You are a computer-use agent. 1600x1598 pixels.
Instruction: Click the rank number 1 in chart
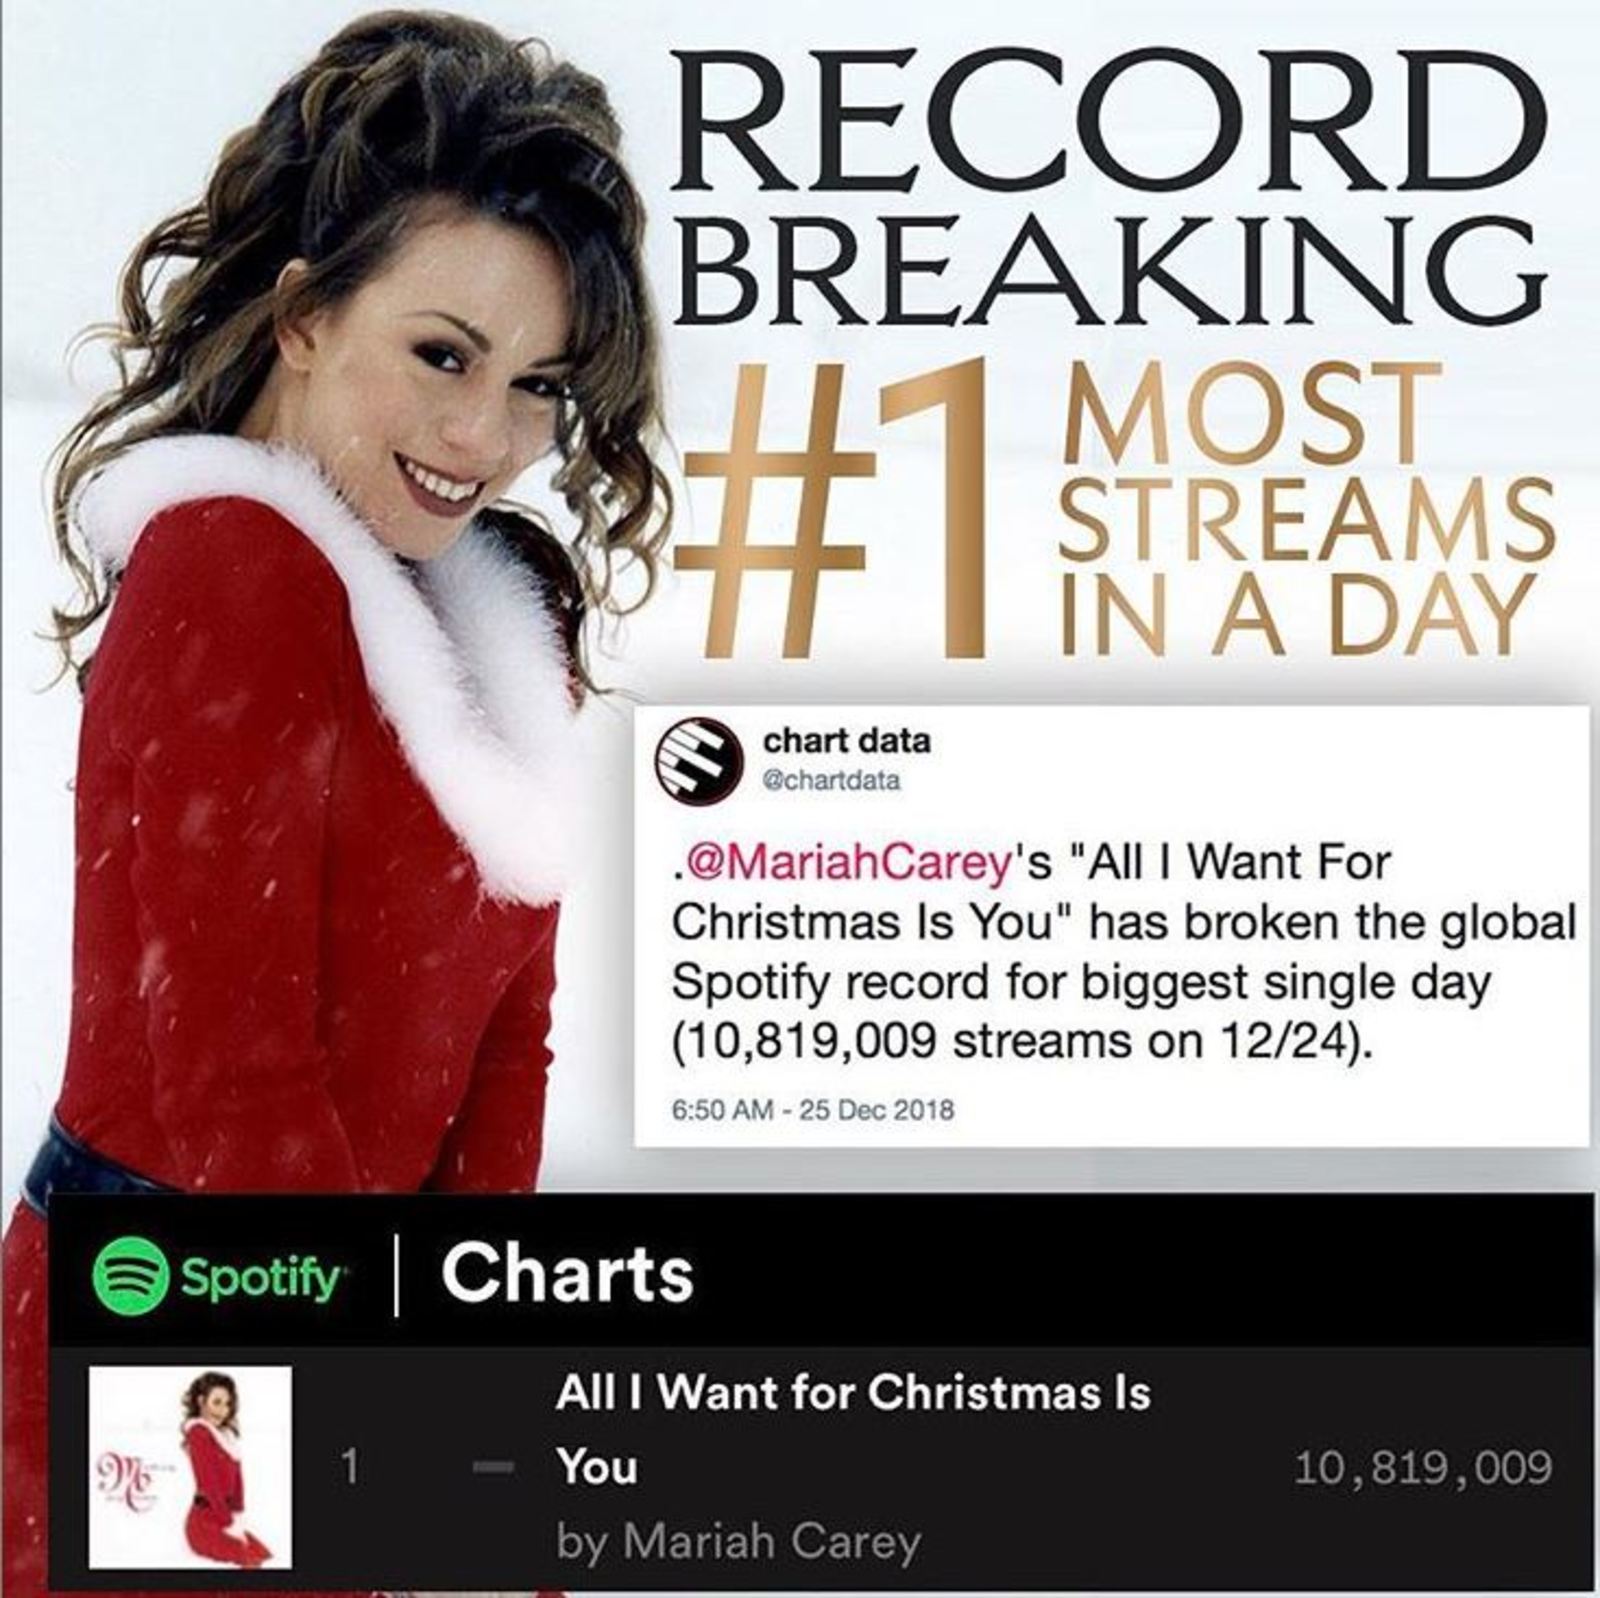[348, 1468]
